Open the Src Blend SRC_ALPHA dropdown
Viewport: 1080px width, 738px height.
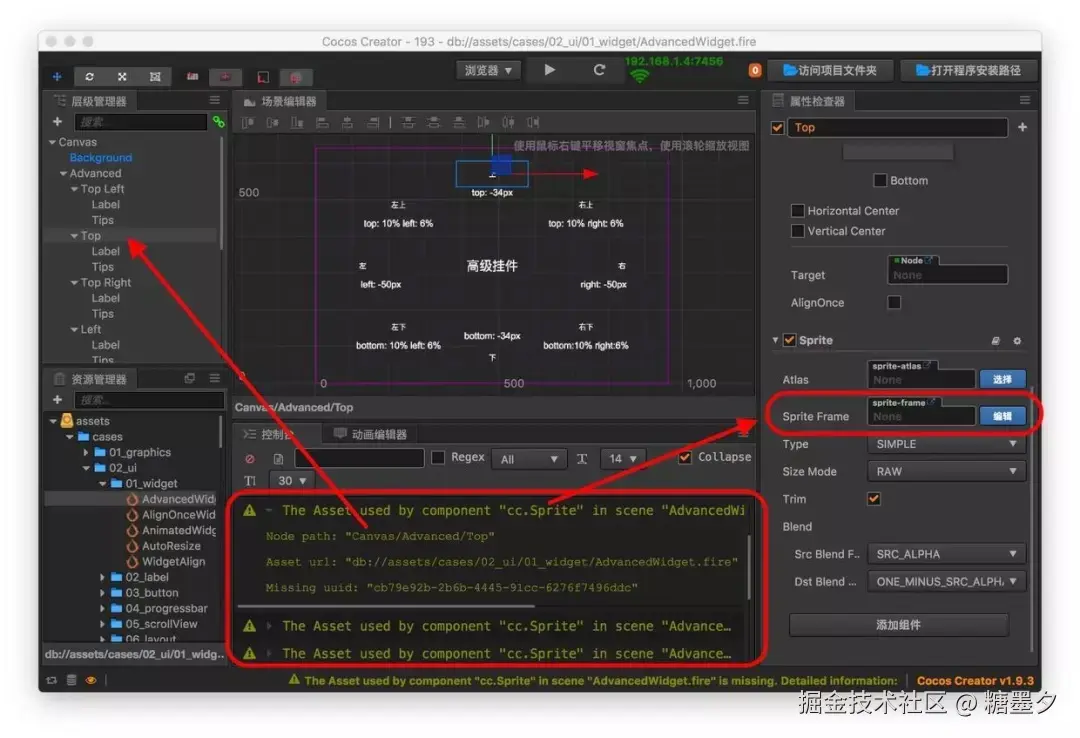point(946,554)
